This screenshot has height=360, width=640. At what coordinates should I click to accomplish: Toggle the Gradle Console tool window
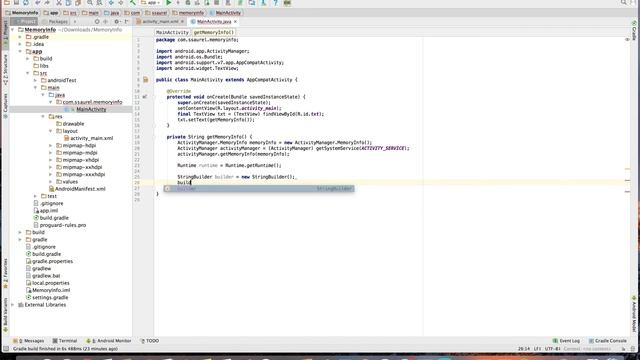pyautogui.click(x=607, y=341)
